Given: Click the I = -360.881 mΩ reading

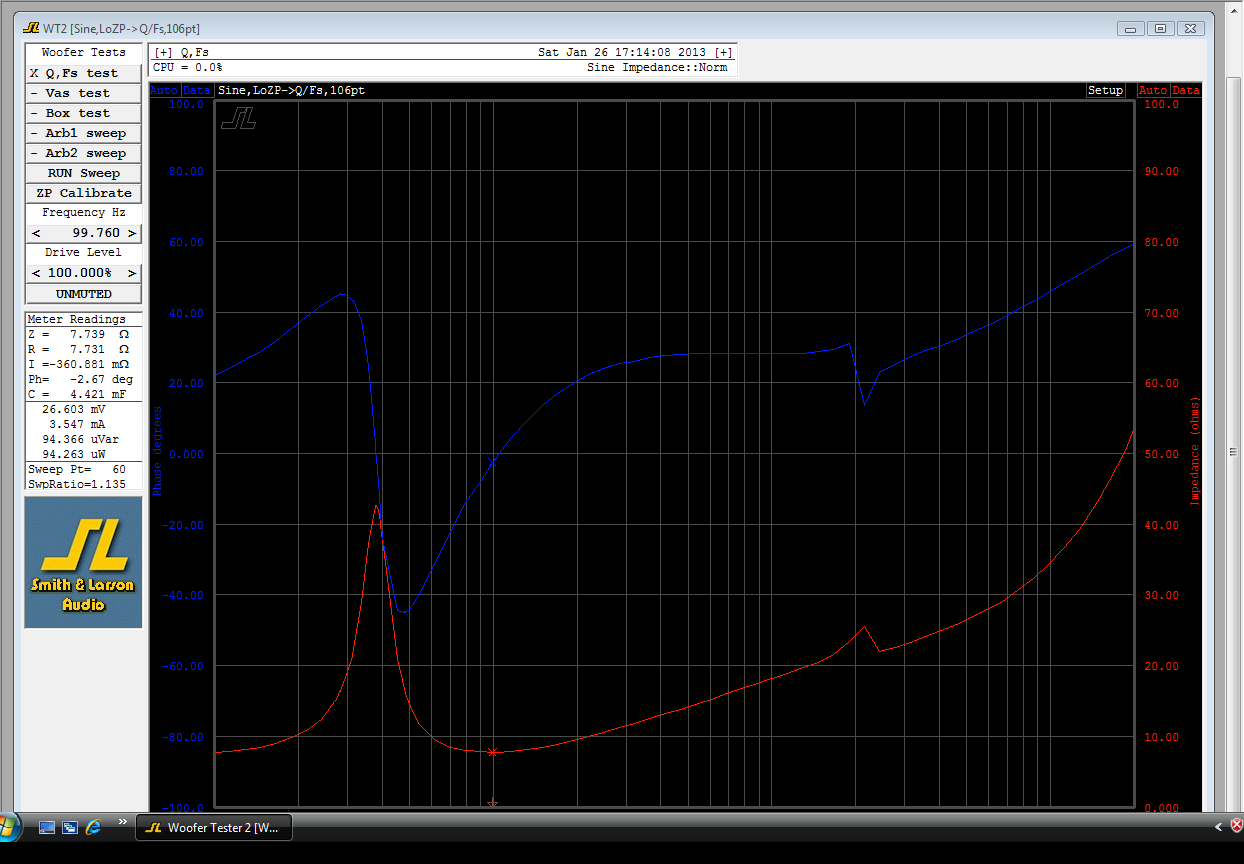Looking at the screenshot, I should (x=79, y=364).
